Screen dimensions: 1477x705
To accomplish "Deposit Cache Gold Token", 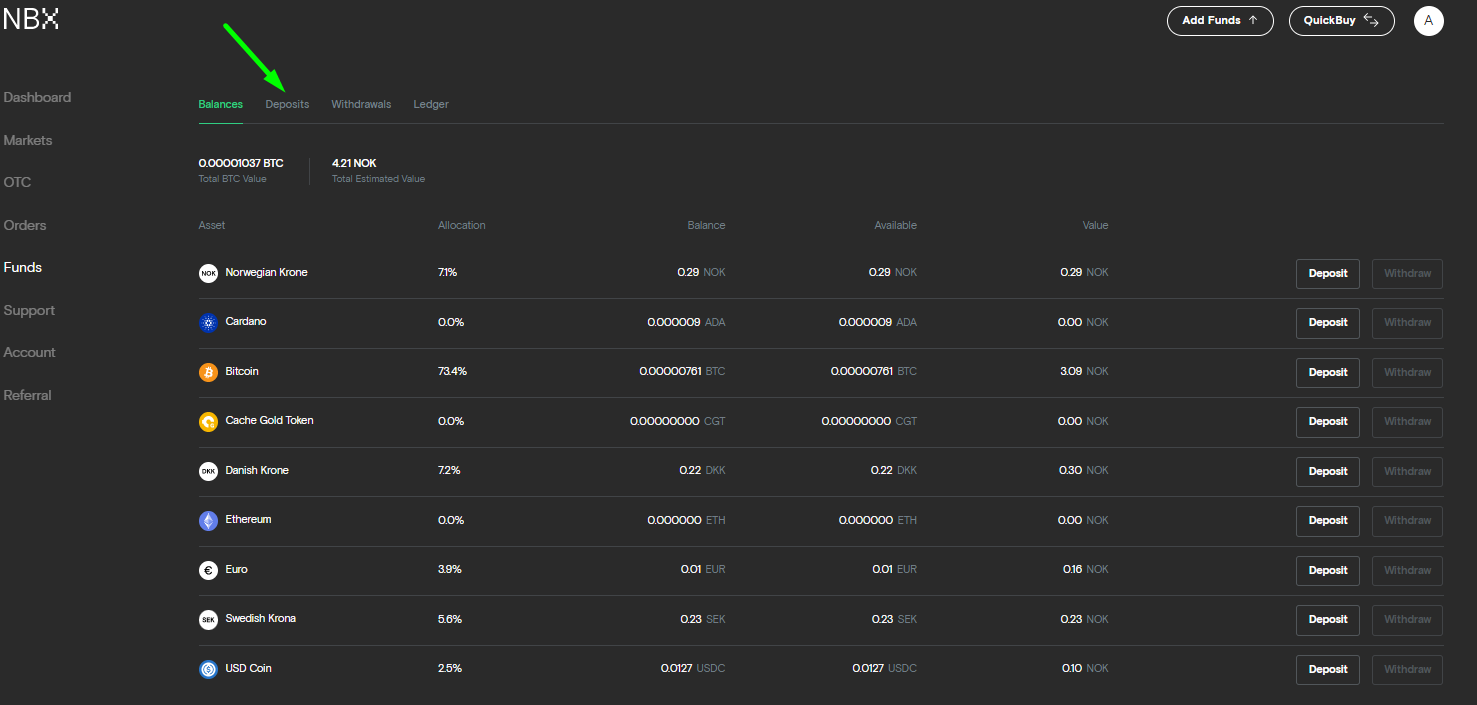I will tap(1328, 422).
